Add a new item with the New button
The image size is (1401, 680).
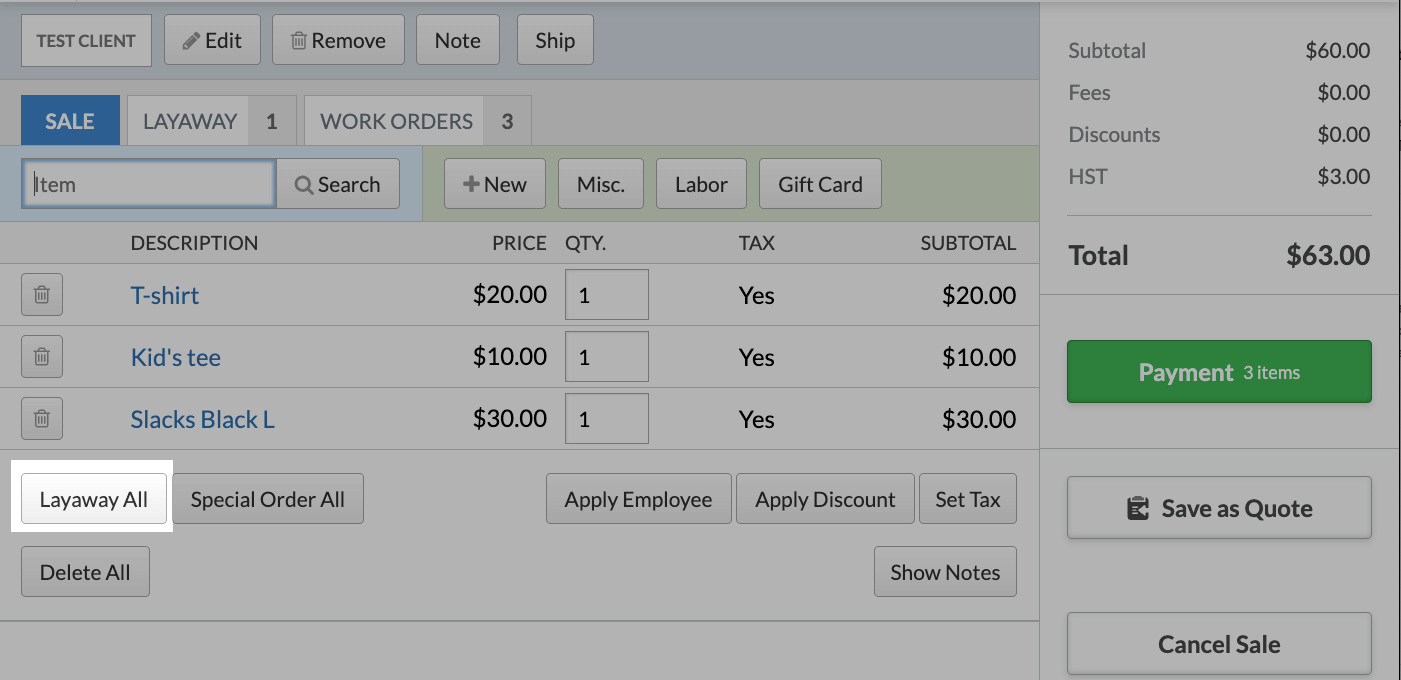(x=495, y=184)
